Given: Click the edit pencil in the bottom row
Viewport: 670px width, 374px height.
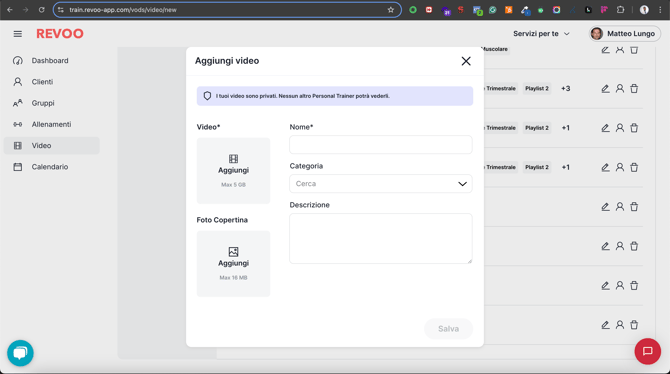Looking at the screenshot, I should [x=605, y=325].
